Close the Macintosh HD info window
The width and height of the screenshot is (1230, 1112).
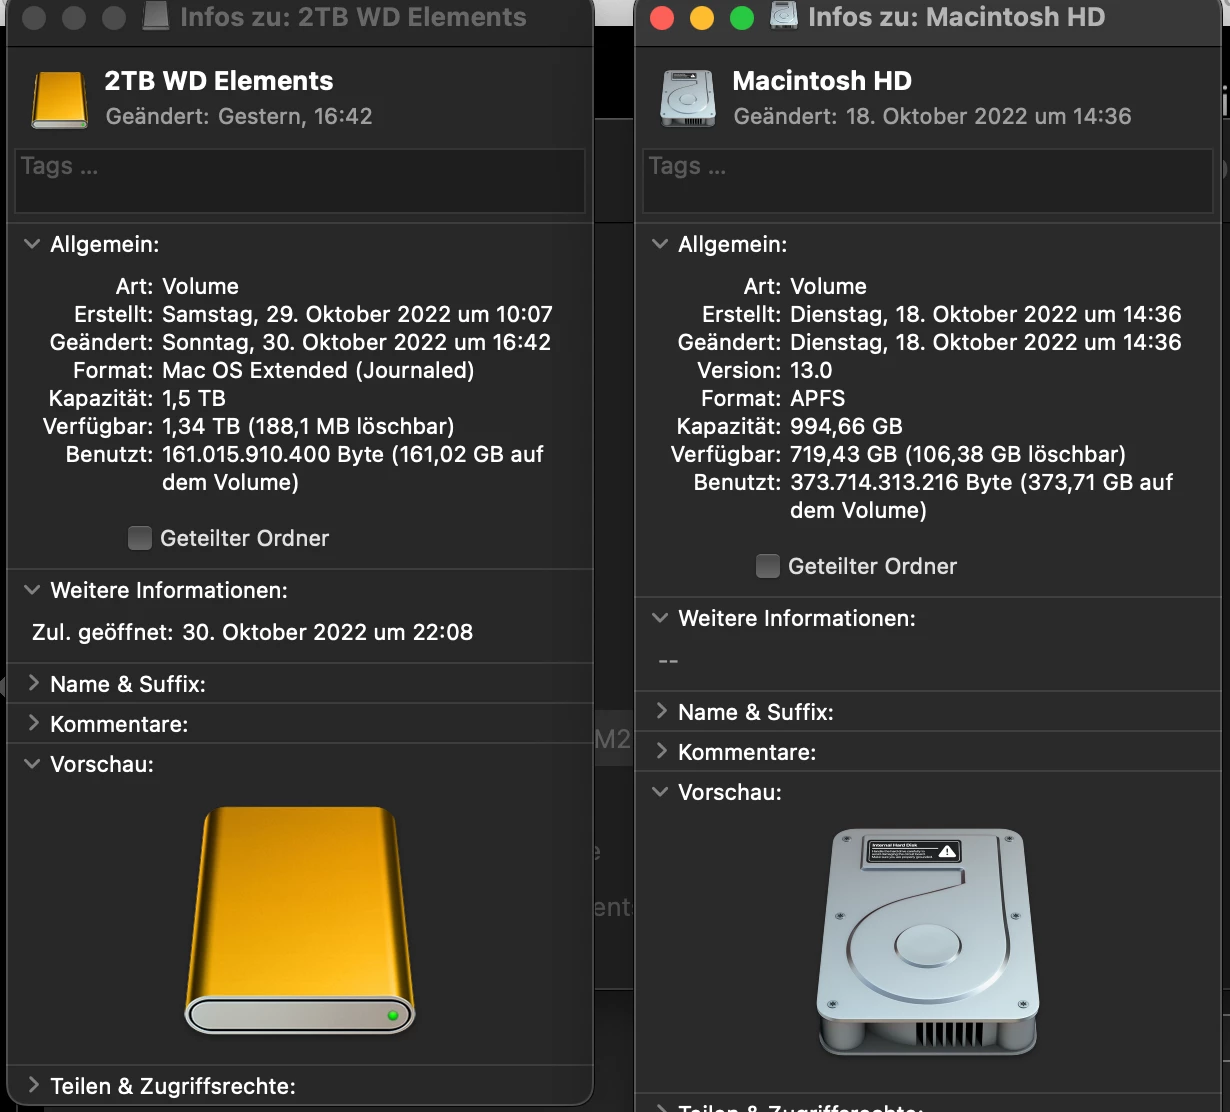click(x=662, y=18)
